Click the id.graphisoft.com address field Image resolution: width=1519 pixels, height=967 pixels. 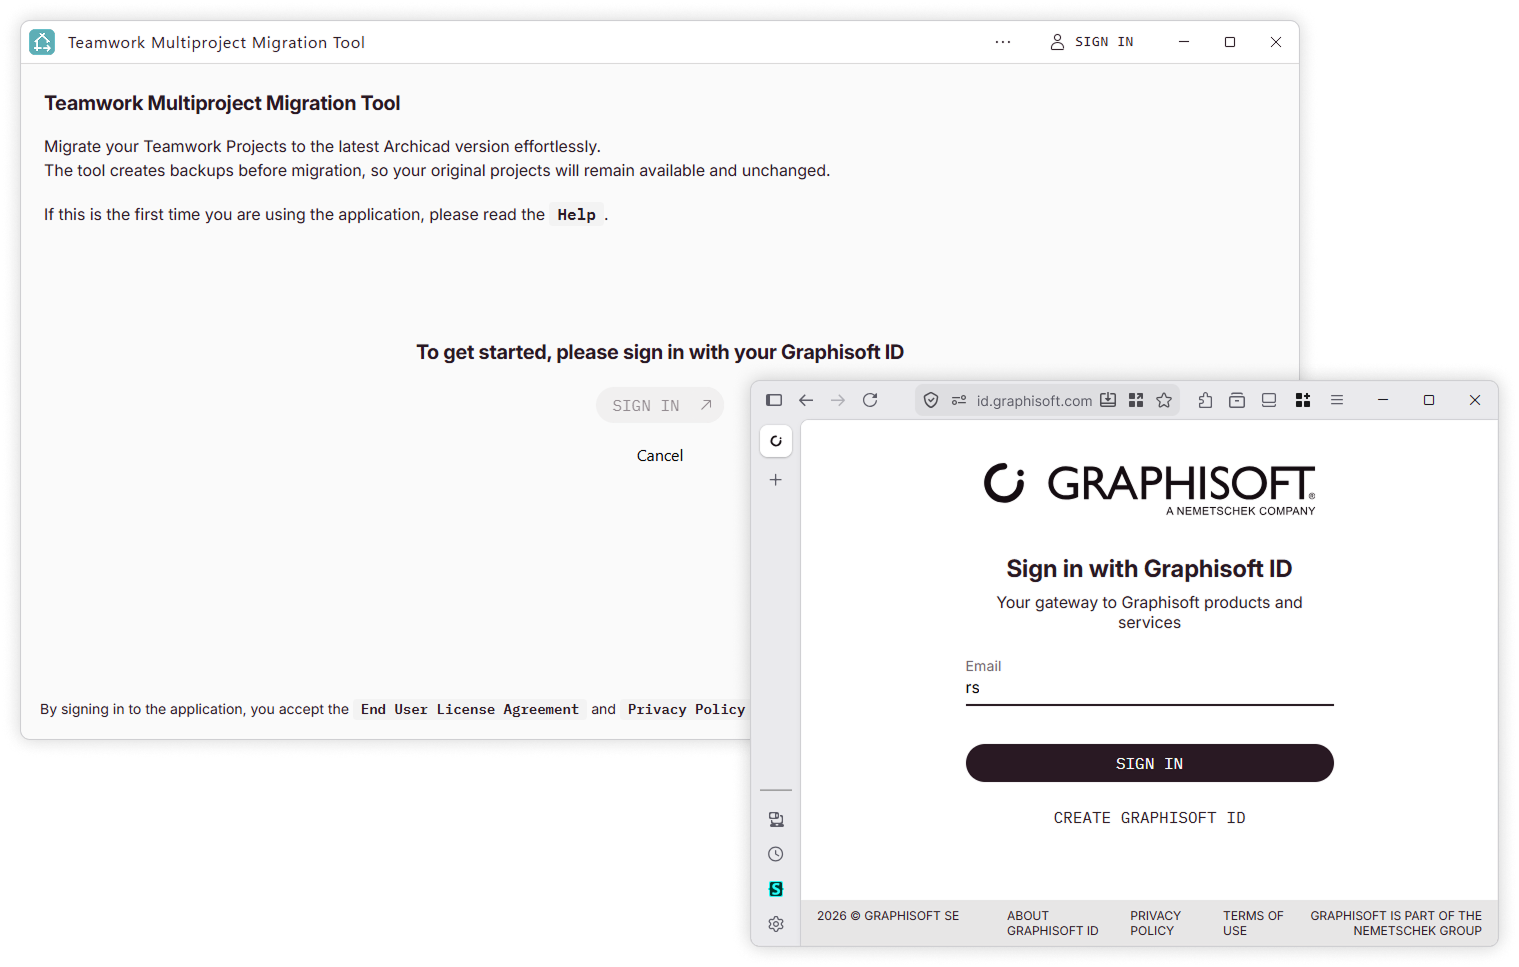(1034, 401)
